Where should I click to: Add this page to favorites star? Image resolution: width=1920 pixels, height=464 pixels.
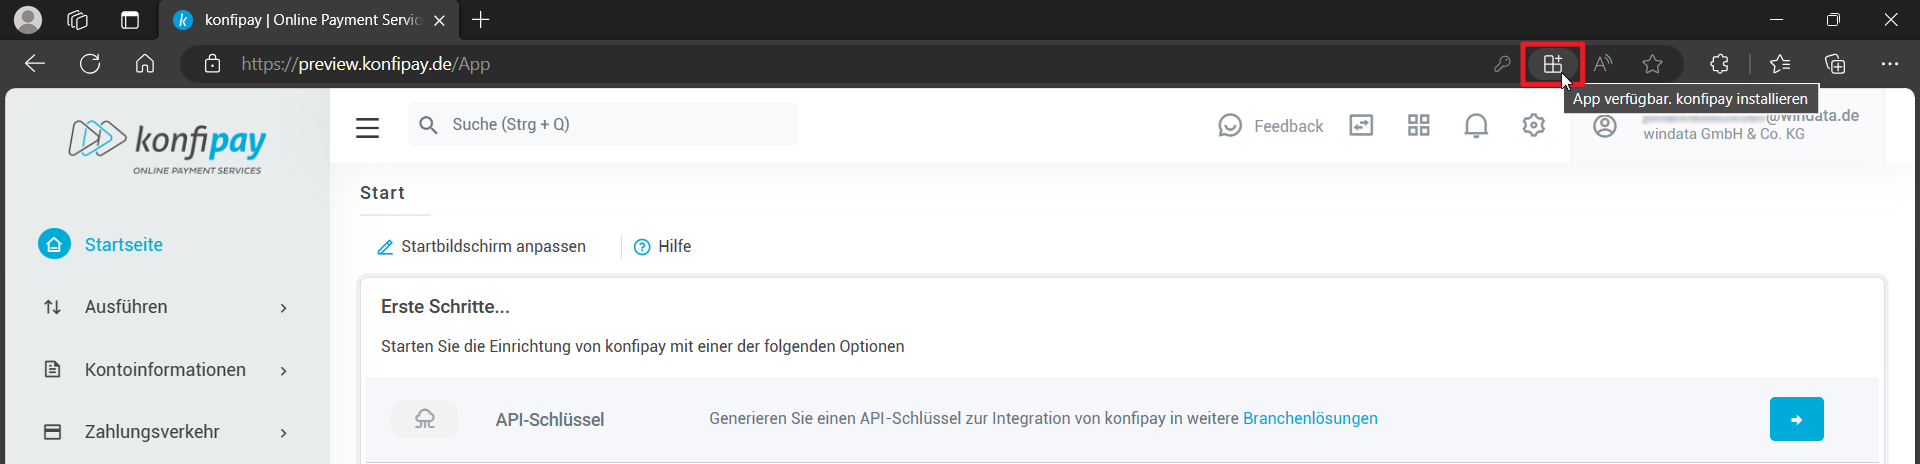coord(1652,64)
